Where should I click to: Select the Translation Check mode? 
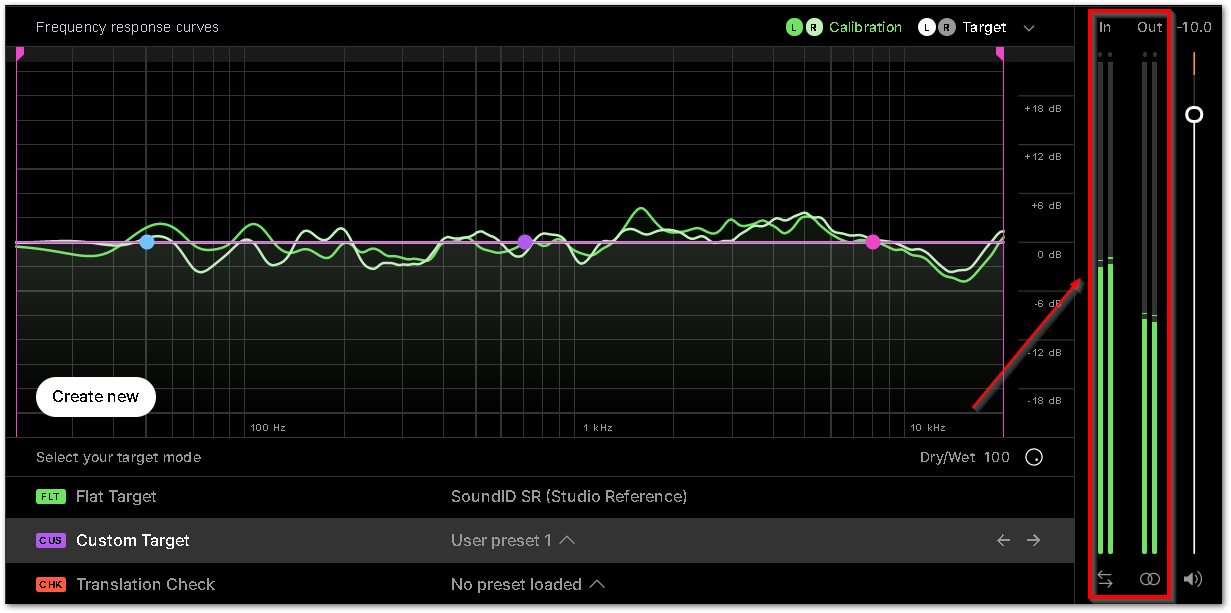point(540,585)
